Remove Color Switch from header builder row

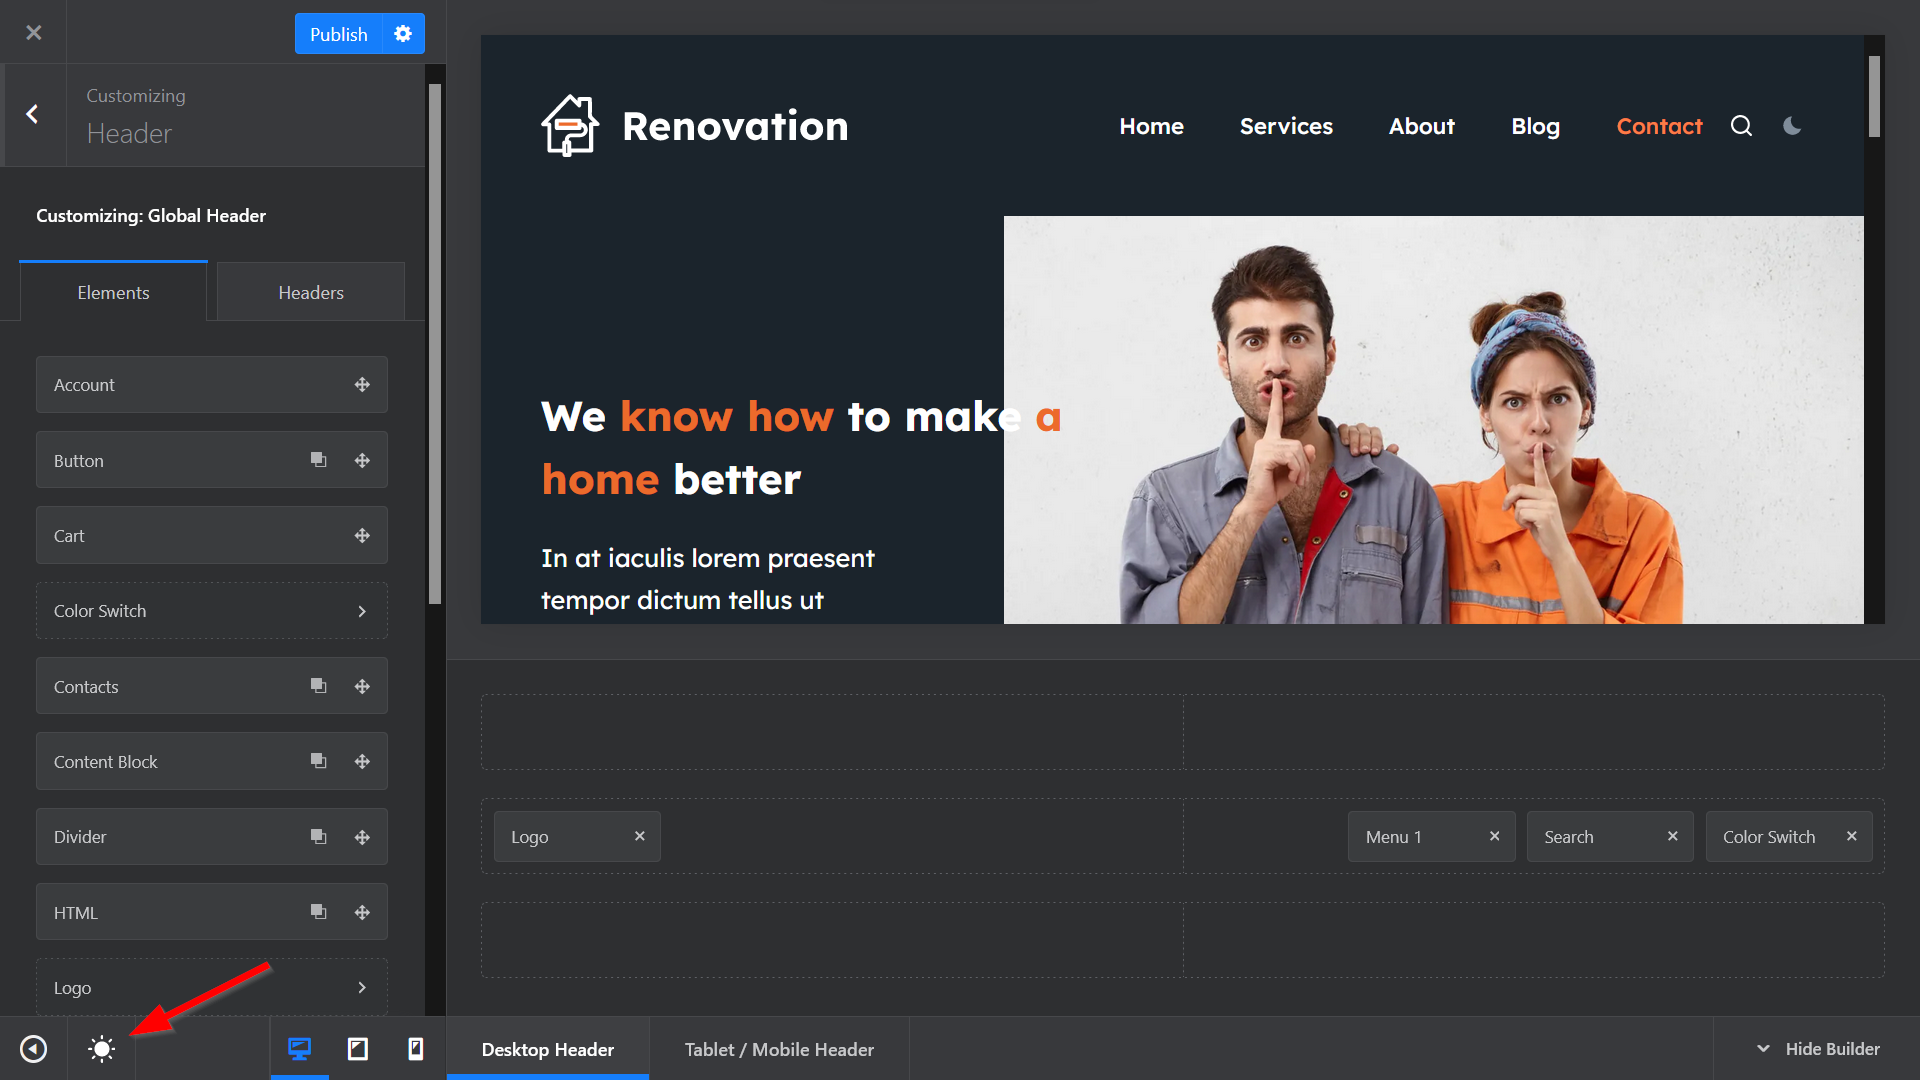click(1851, 836)
